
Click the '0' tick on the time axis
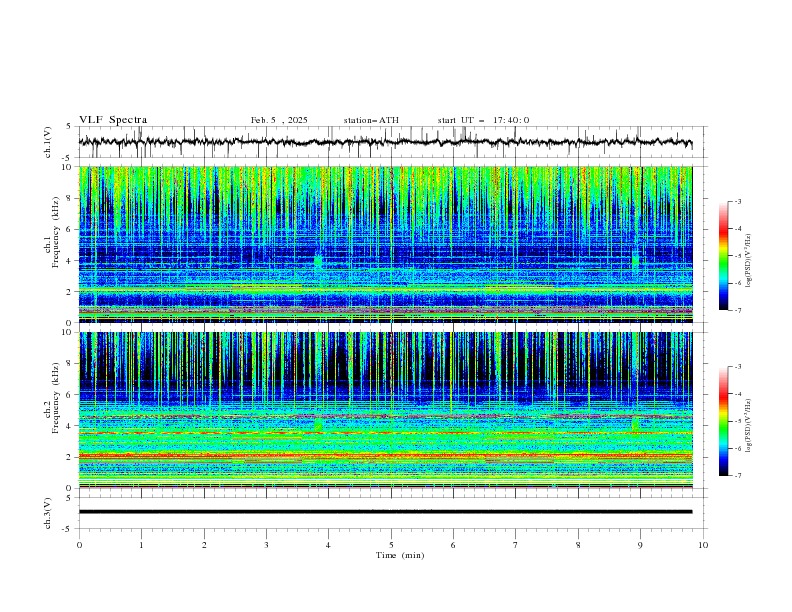coord(79,545)
